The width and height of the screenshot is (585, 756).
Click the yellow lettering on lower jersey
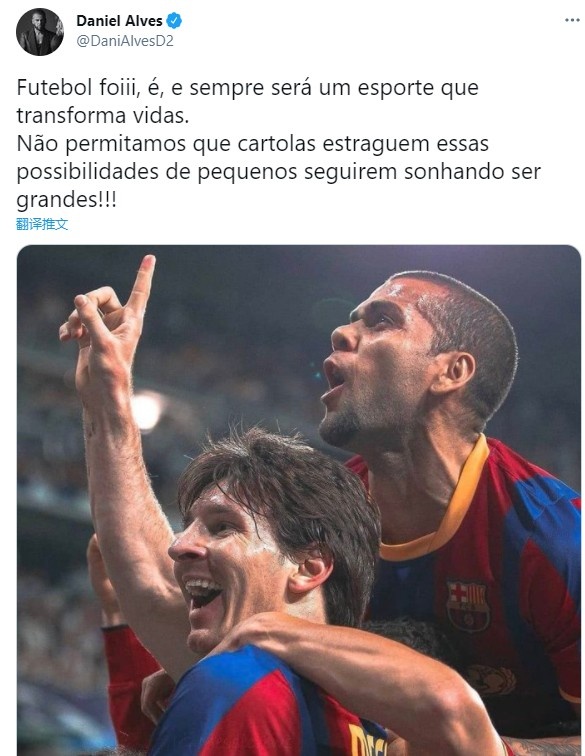click(x=367, y=740)
